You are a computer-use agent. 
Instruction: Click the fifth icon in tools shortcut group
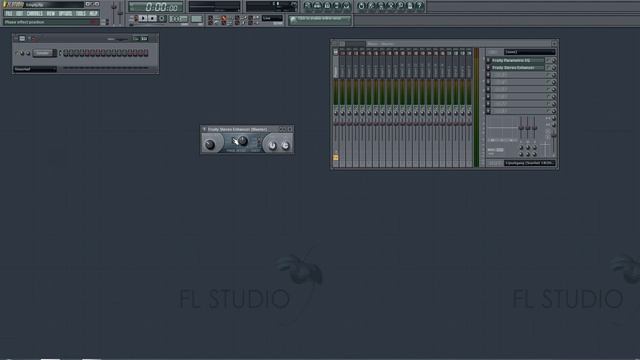pos(400,6)
